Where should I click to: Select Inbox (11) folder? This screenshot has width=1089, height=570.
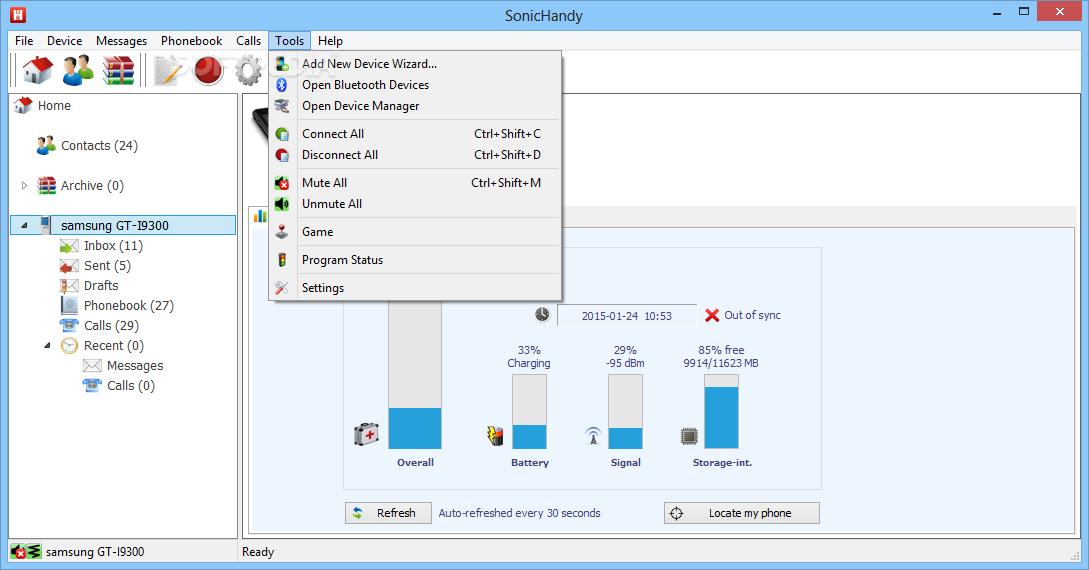(x=113, y=246)
